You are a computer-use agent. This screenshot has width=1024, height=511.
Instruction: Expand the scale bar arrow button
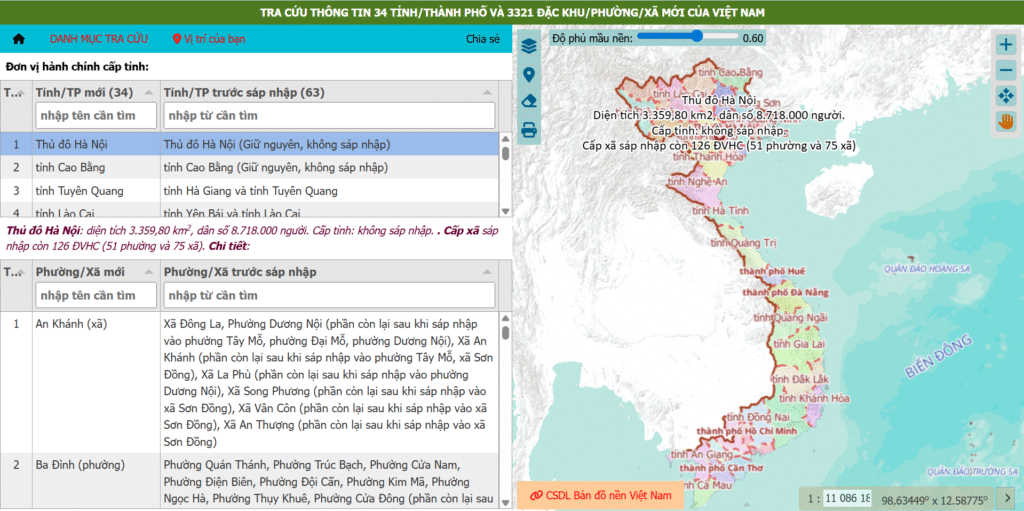(1007, 497)
